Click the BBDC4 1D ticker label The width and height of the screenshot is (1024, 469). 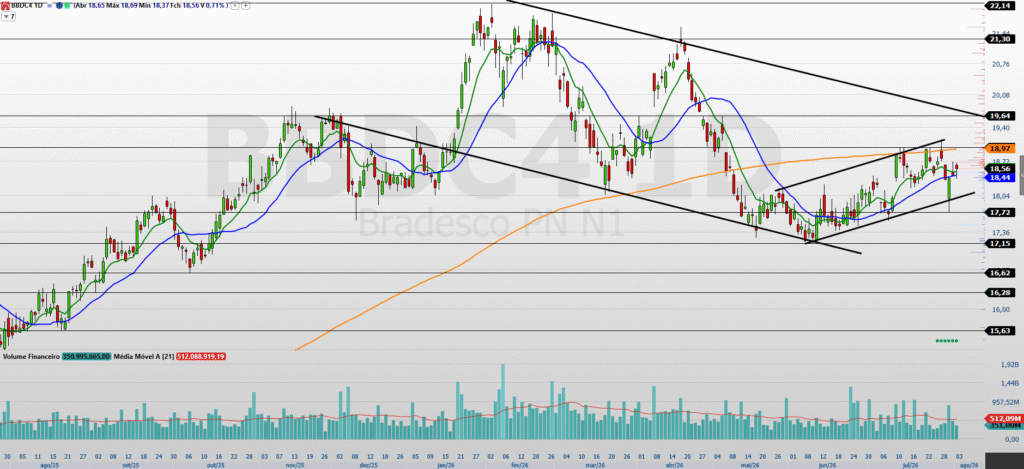coord(27,6)
